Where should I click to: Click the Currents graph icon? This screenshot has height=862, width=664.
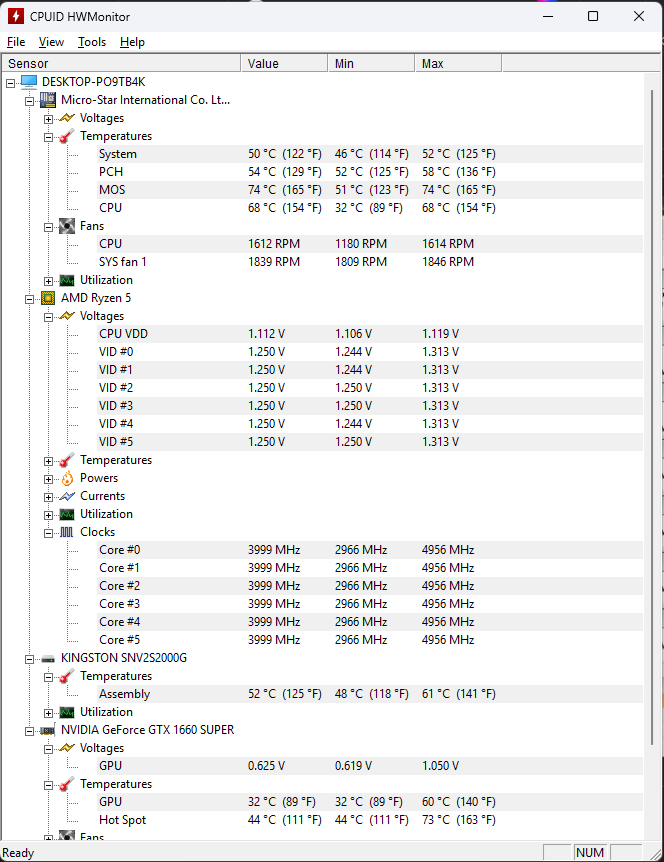pos(67,496)
